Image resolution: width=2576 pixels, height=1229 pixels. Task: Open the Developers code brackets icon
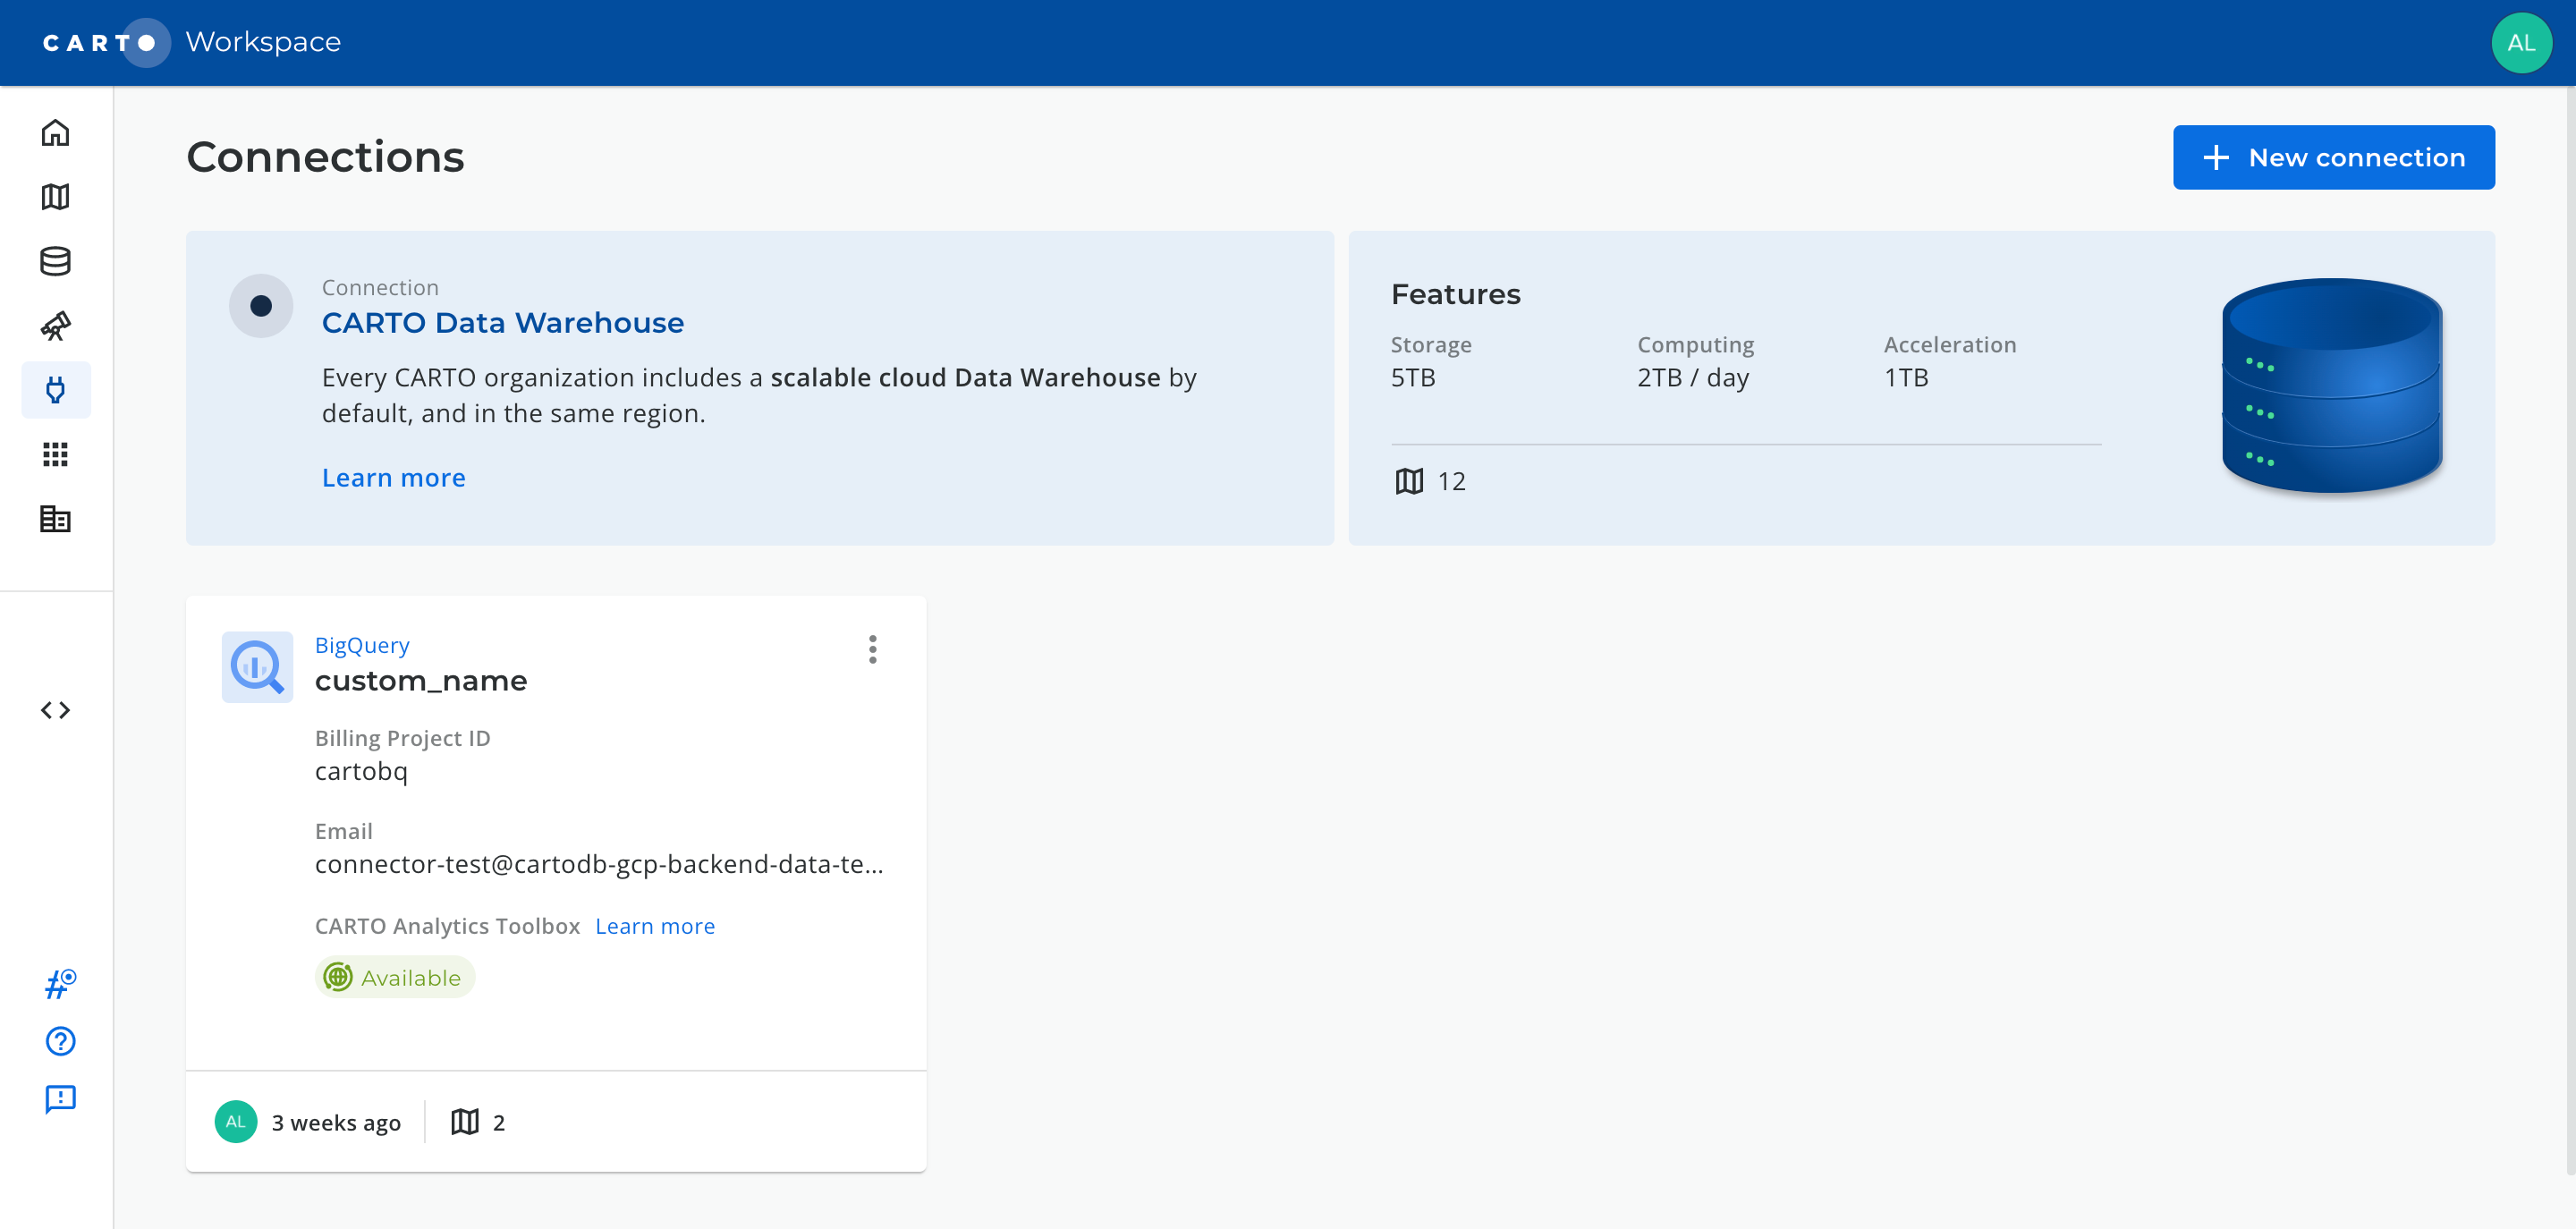coord(56,710)
